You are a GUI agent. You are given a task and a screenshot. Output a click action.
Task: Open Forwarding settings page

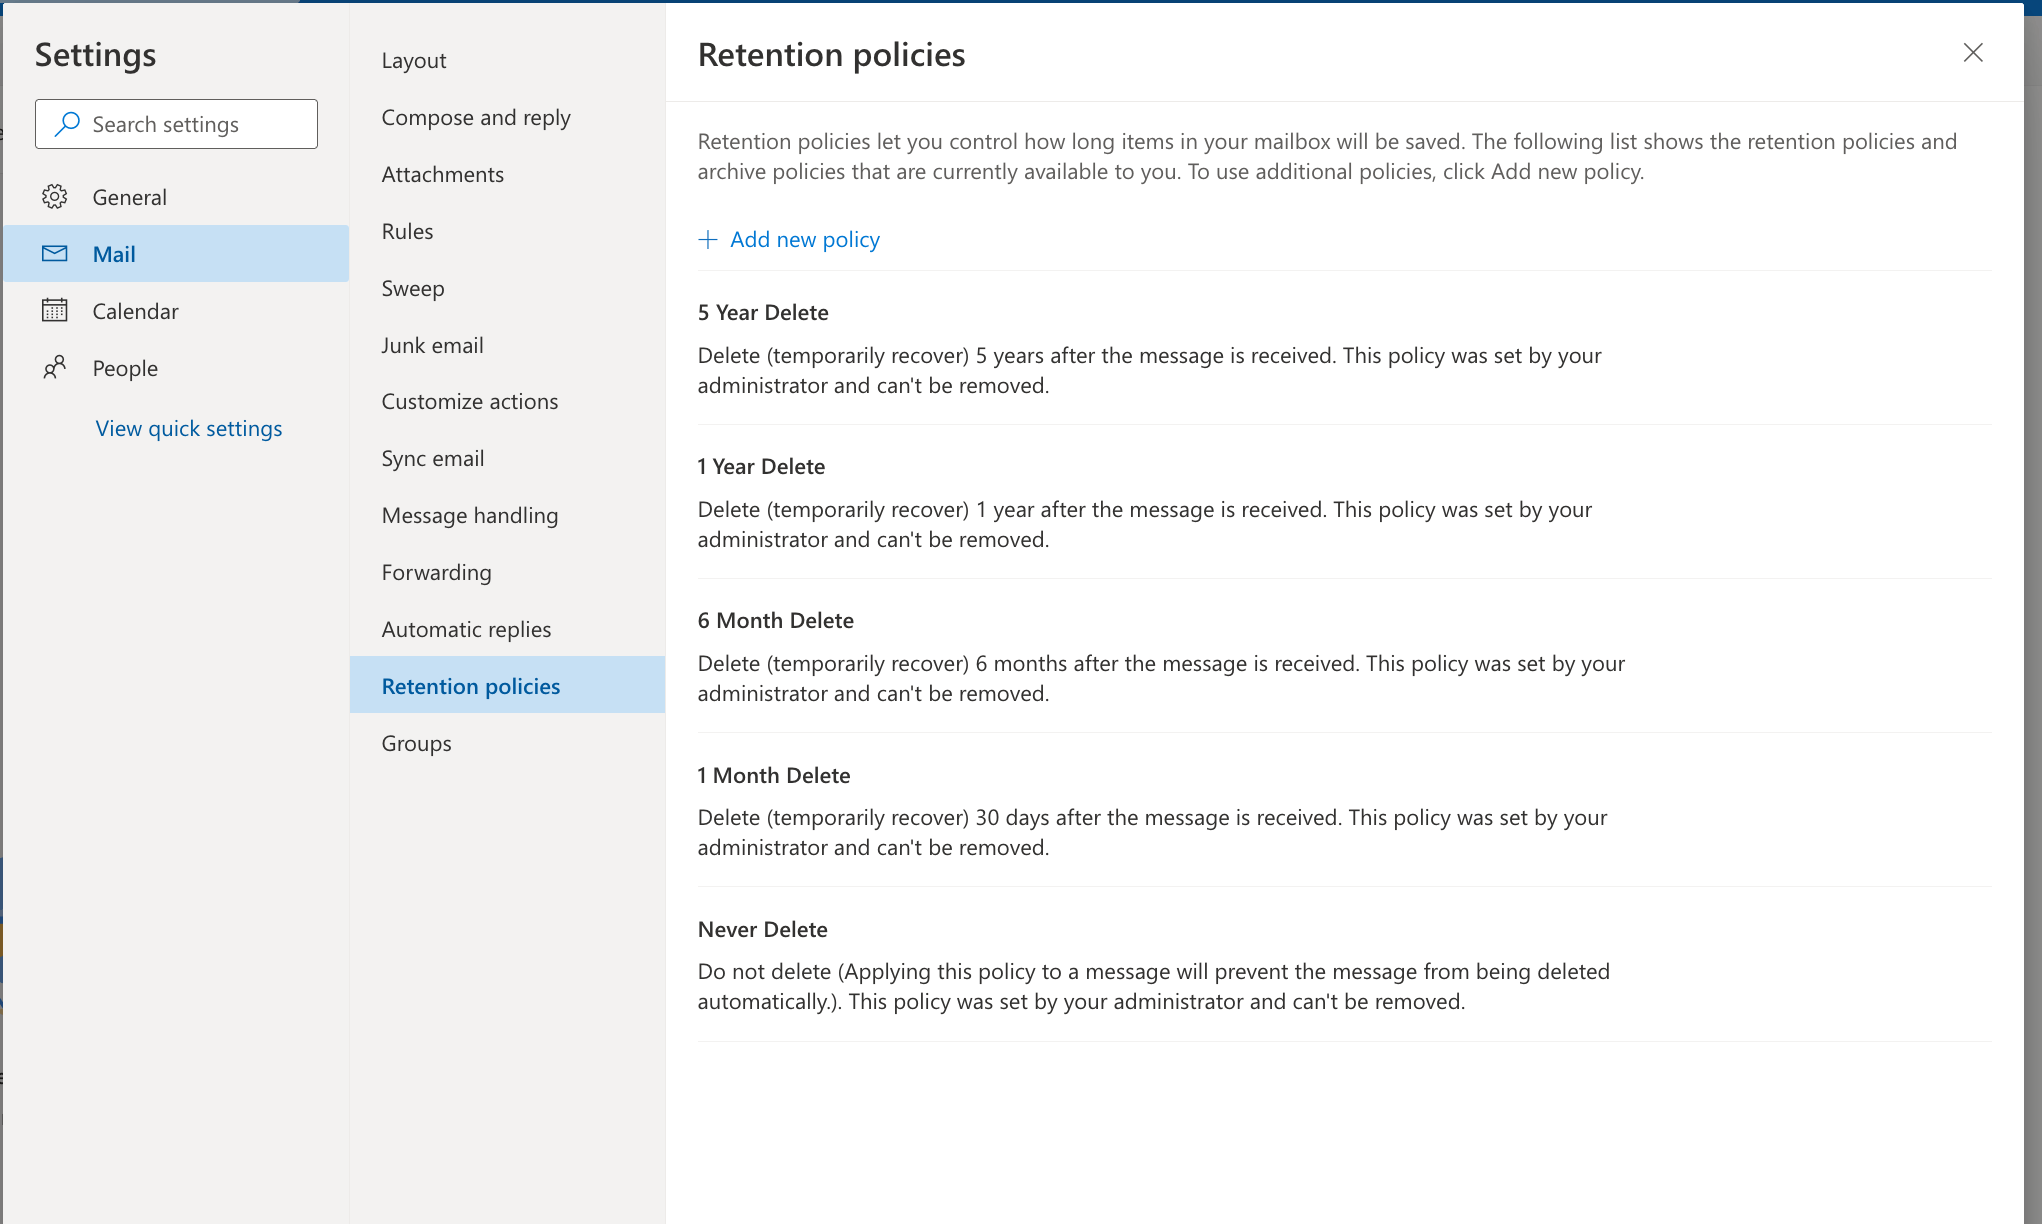436,572
